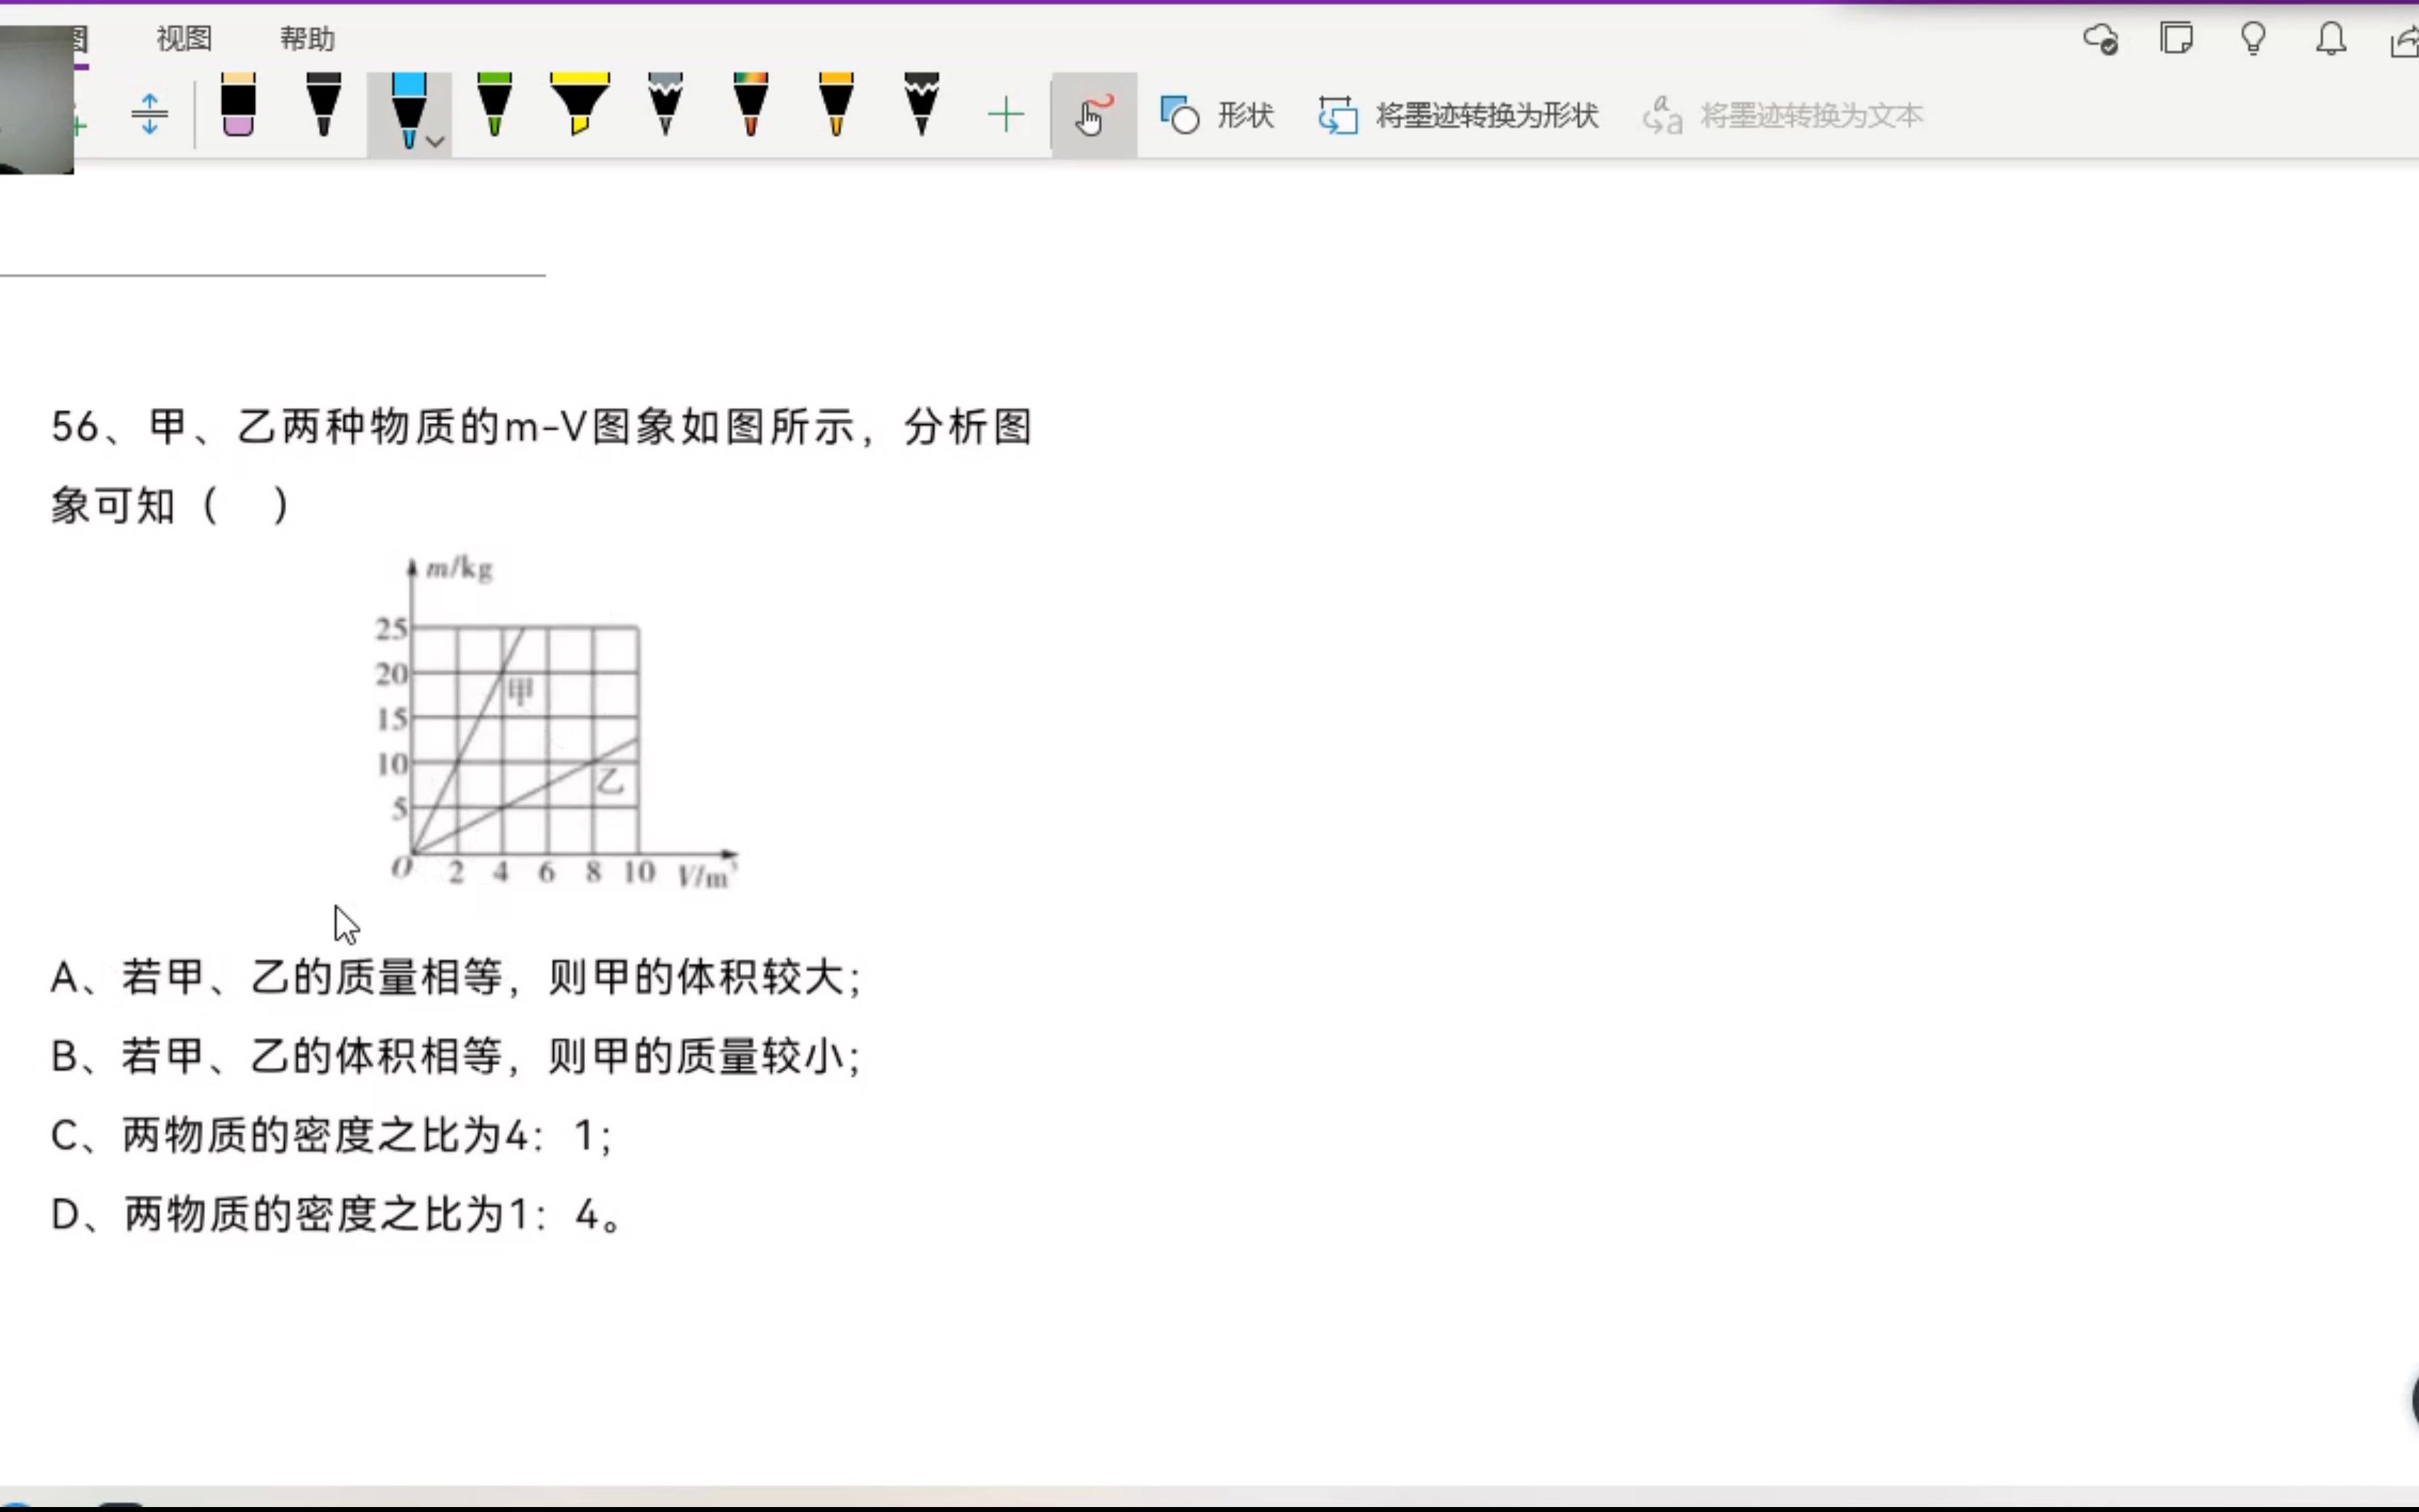Add a new pen with the plus icon

coord(1006,113)
